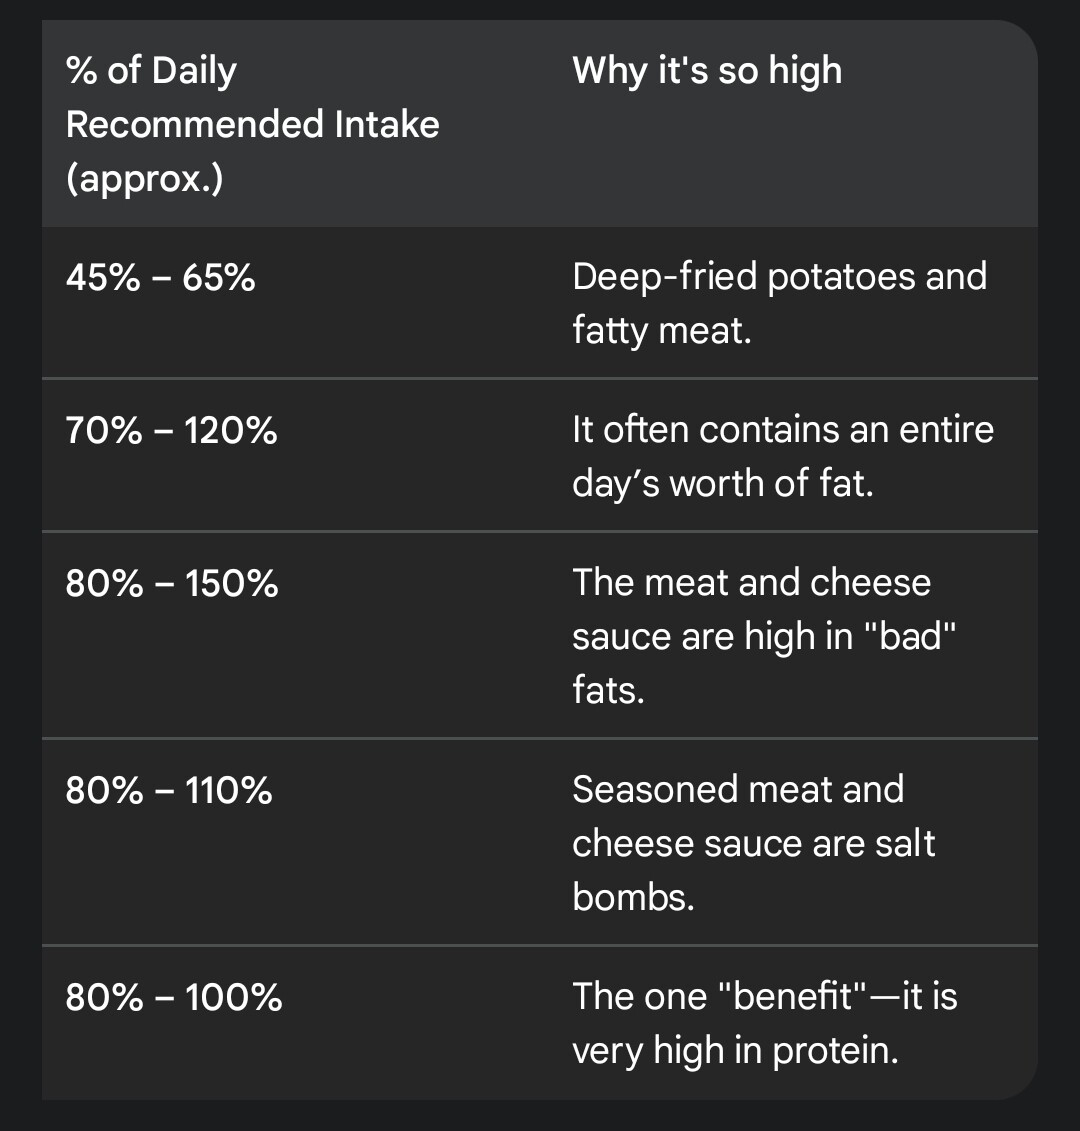Click the '80% – 150%' cell
Image resolution: width=1080 pixels, height=1131 pixels.
click(x=171, y=584)
